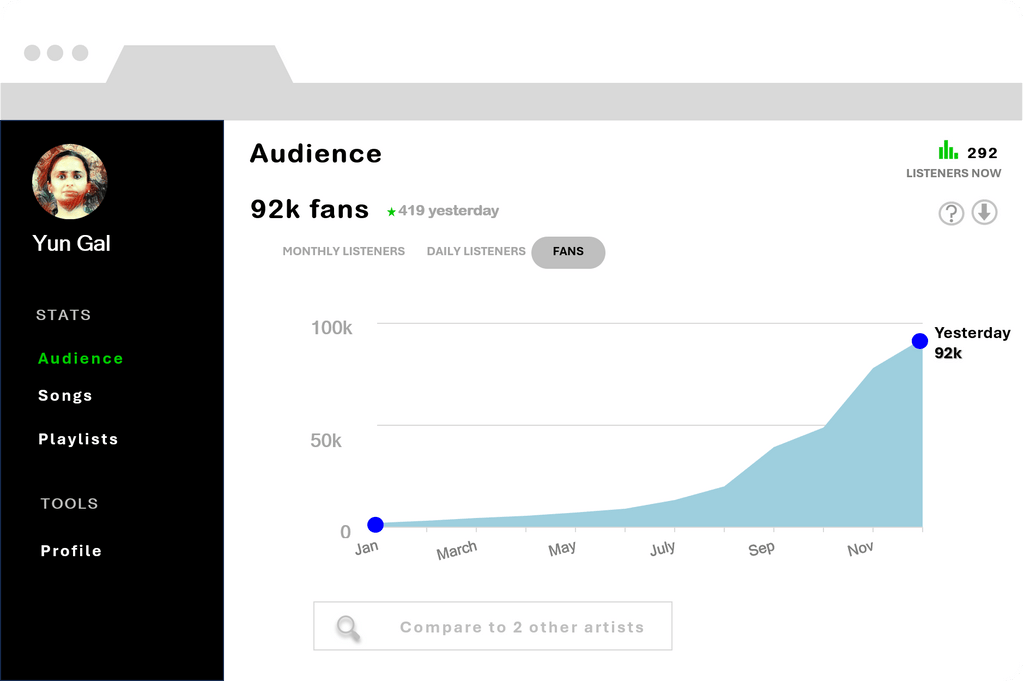Open the Profile tool
Screen dimensions: 1024x681
[71, 551]
